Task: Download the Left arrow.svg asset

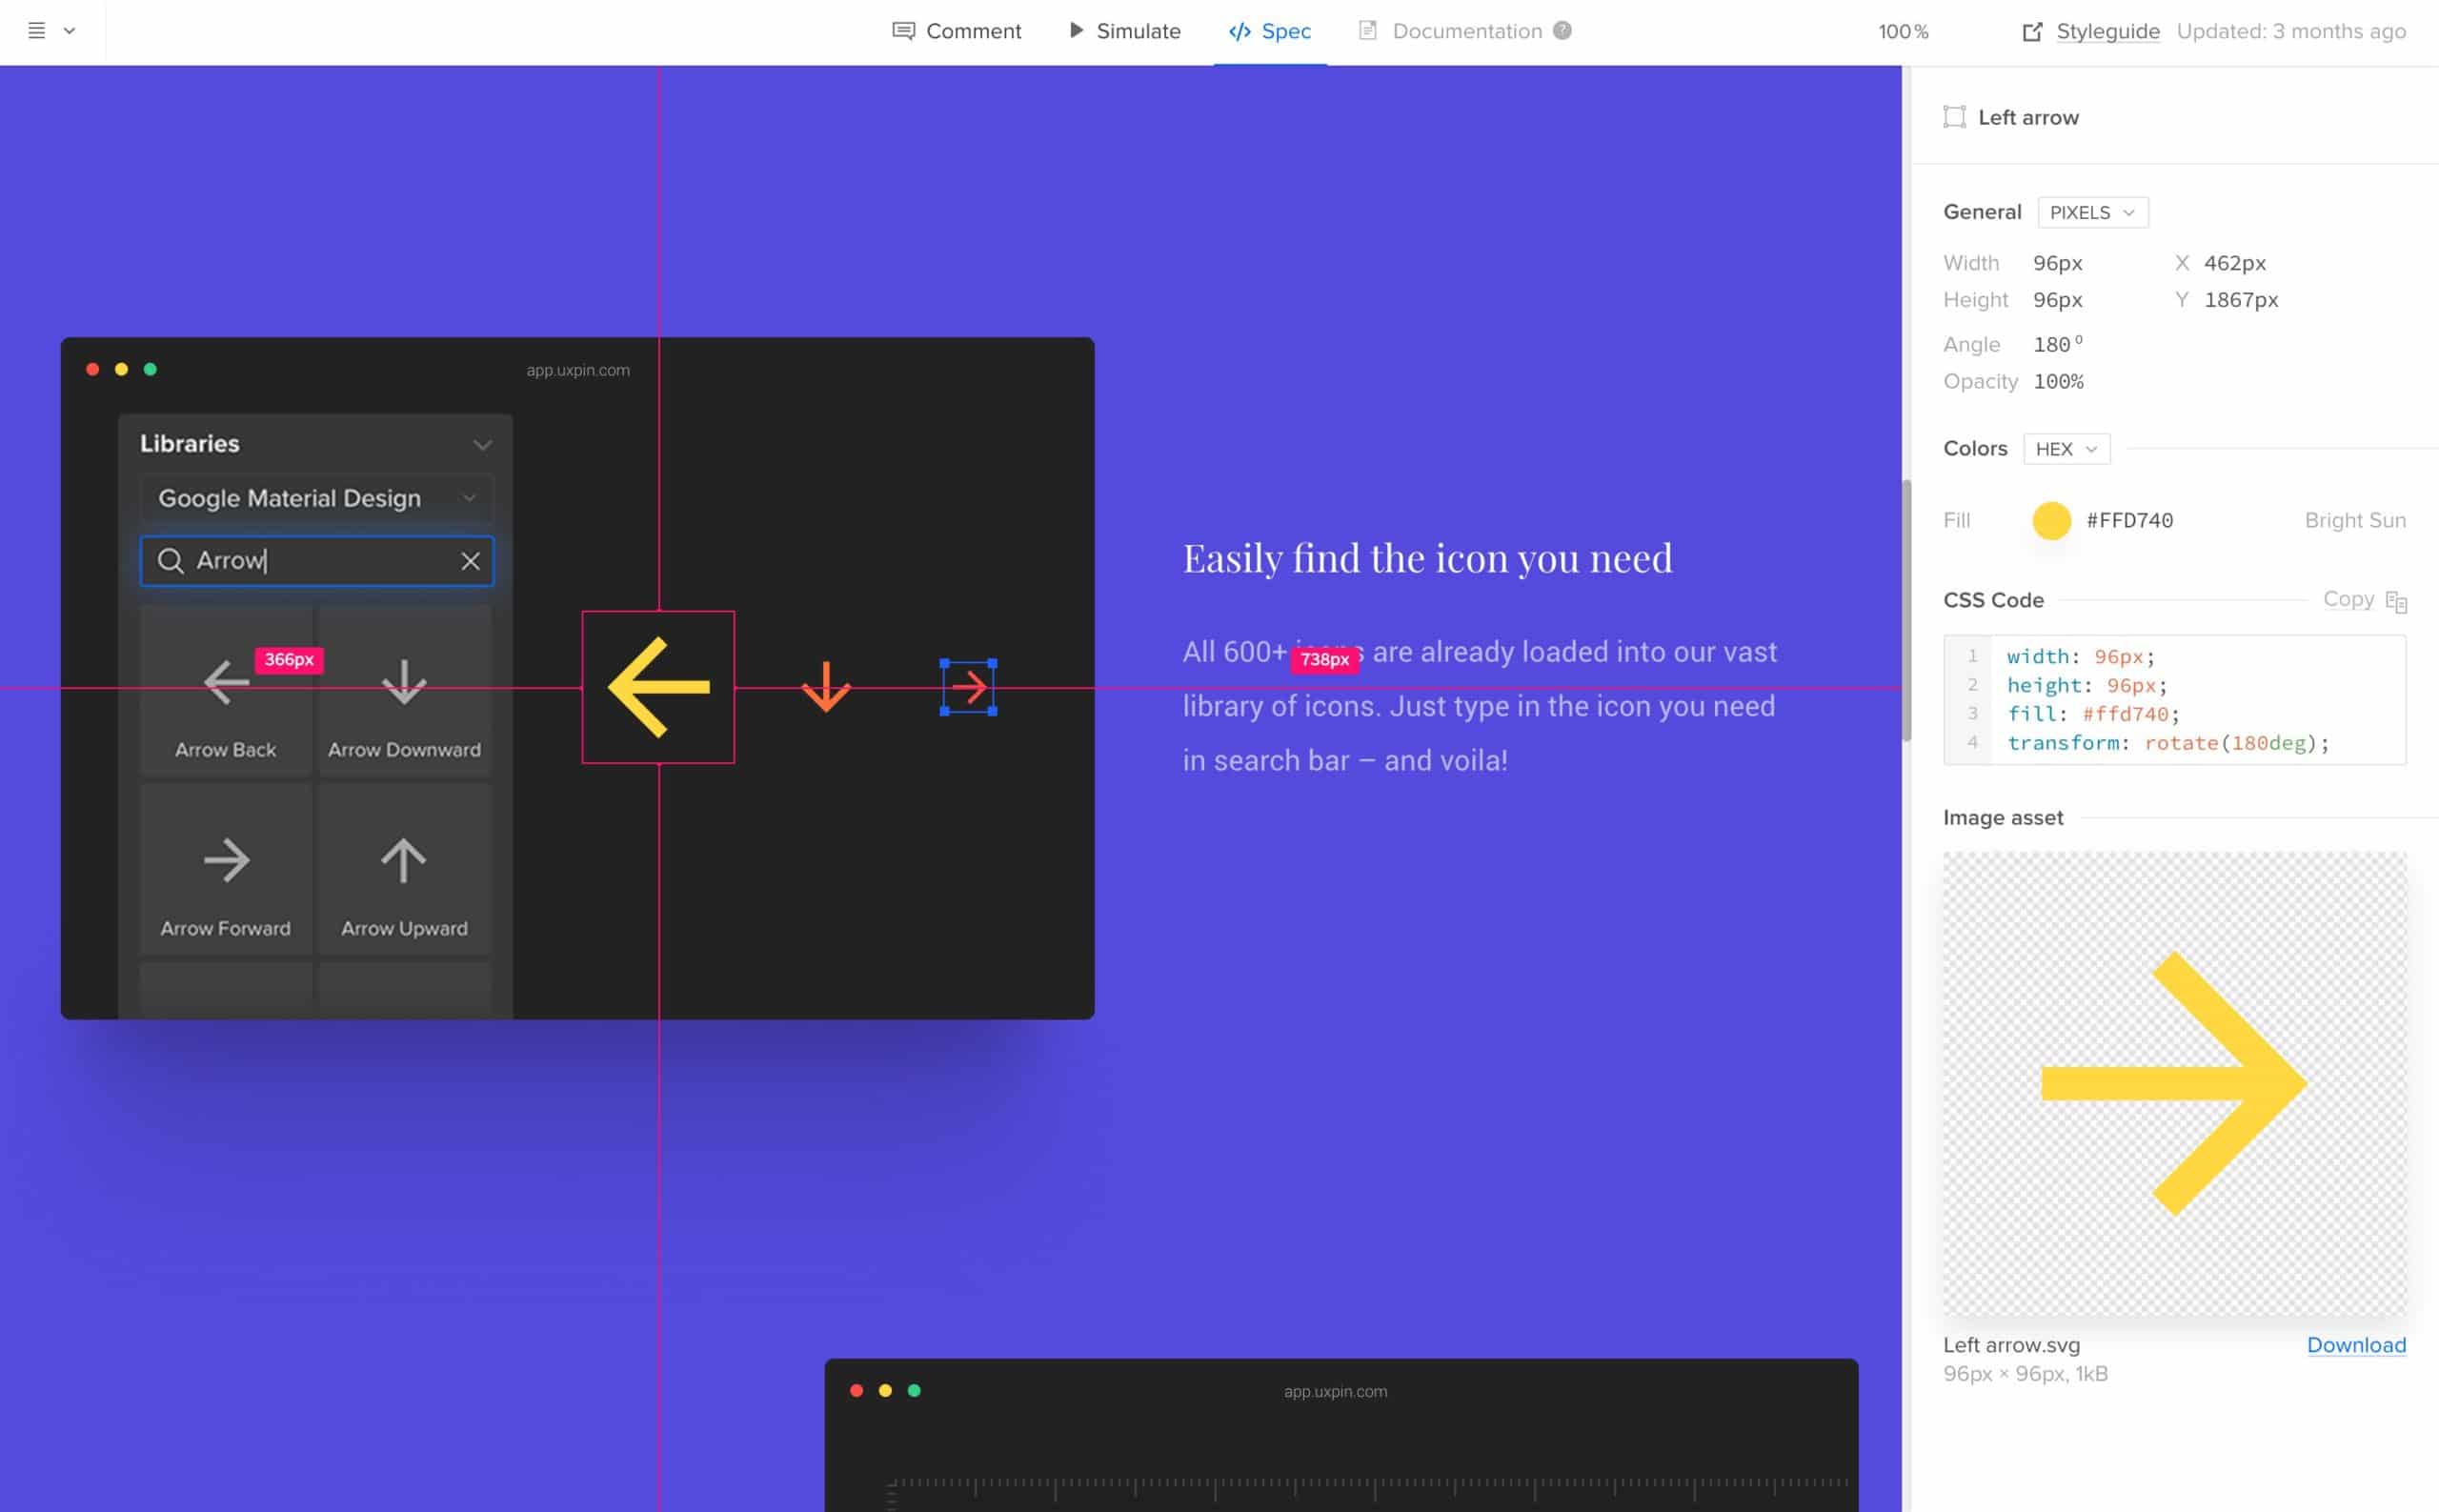Action: [2355, 1345]
